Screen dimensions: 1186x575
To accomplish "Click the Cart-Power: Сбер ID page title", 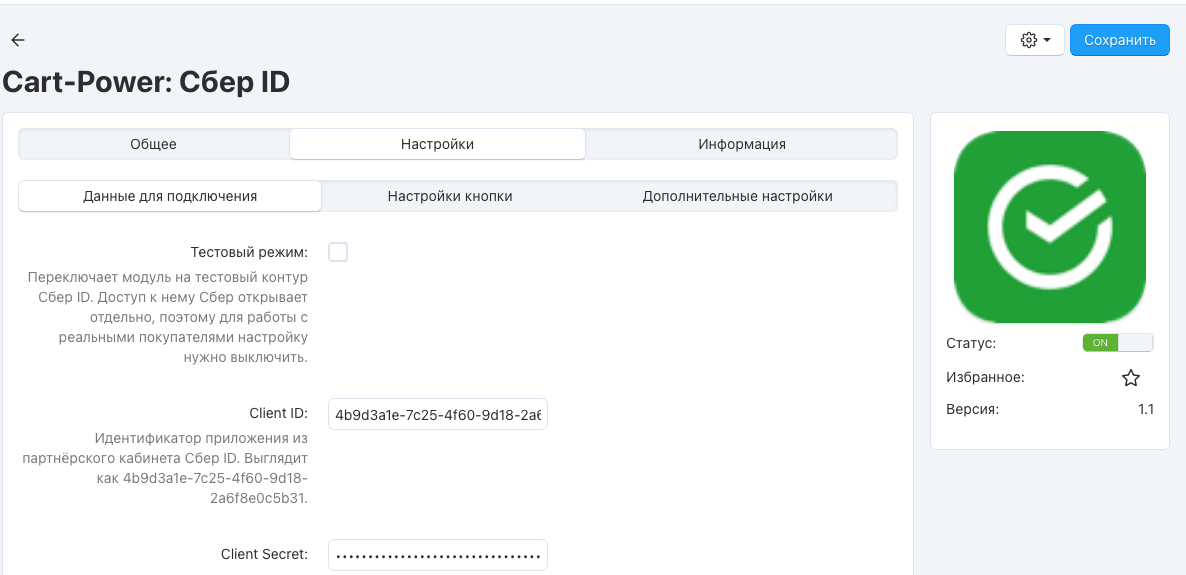I will click(146, 82).
